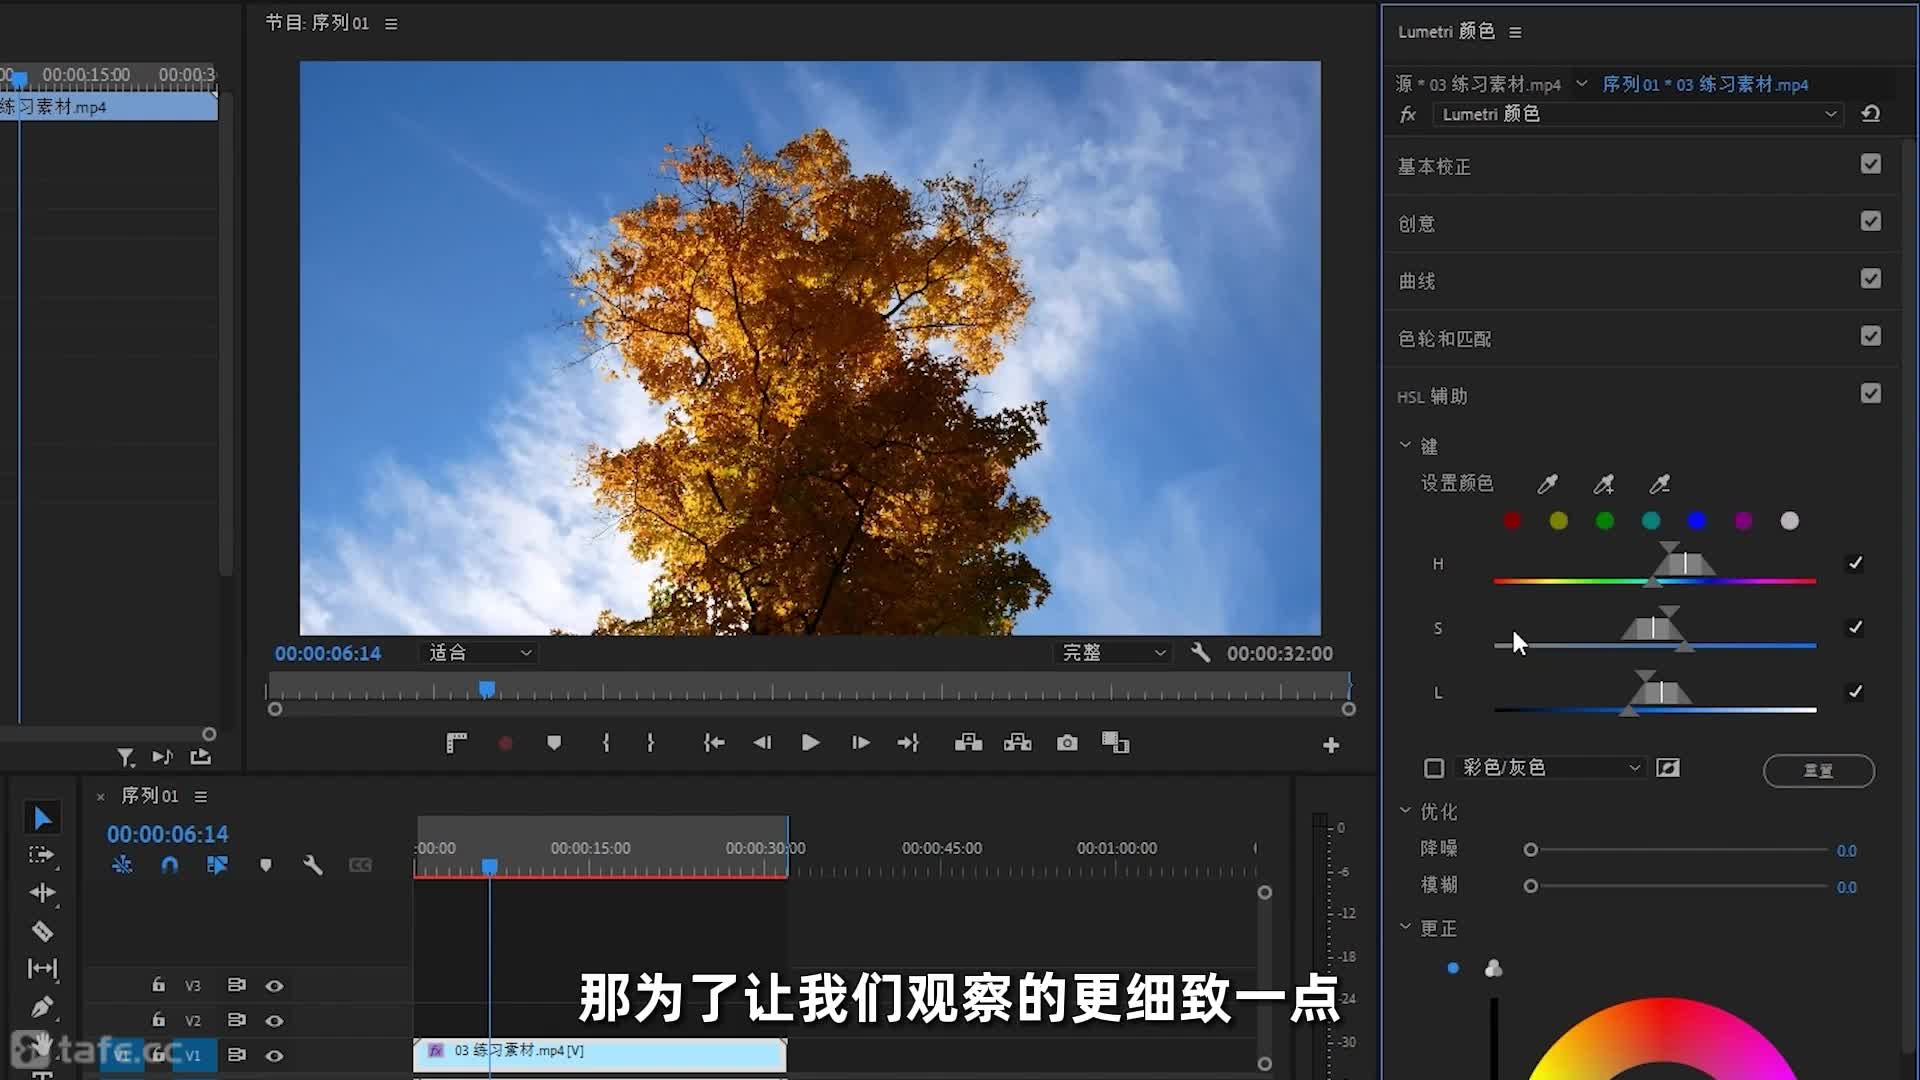
Task: Uncheck 曲线 section checkbox
Action: [x=1871, y=279]
